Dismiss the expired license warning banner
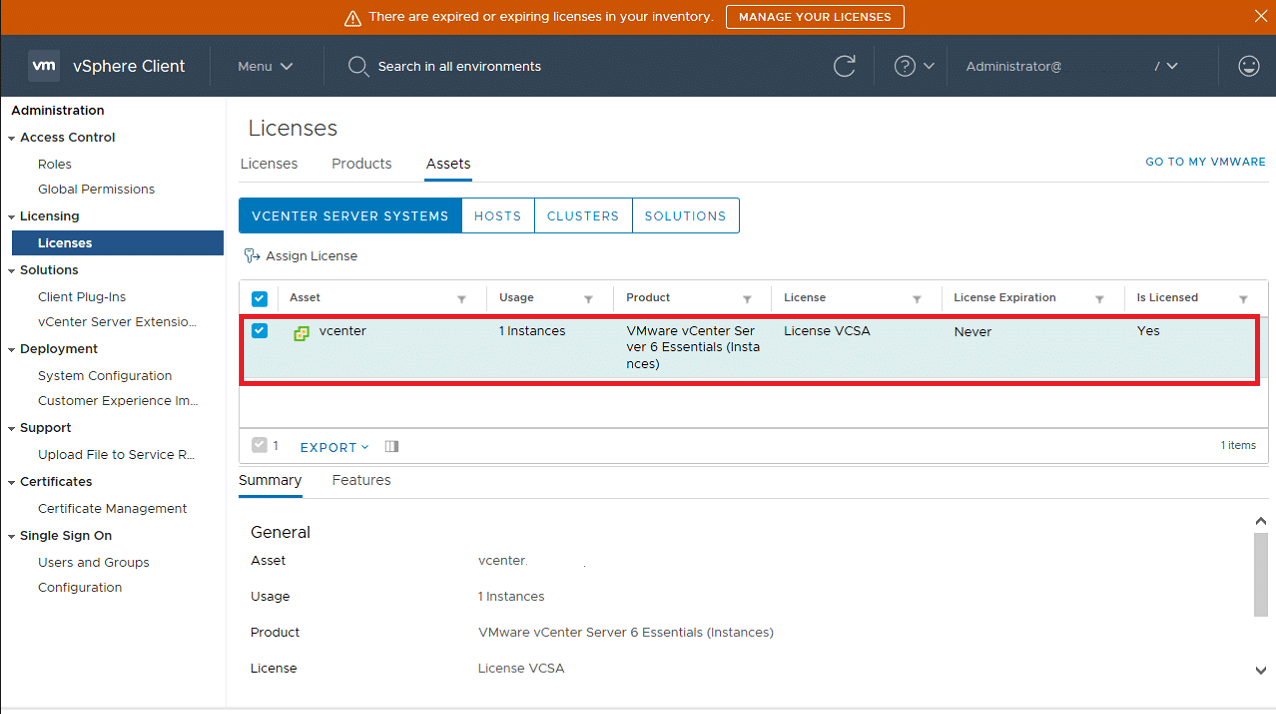Screen dimensions: 1276x714 [1260, 16]
